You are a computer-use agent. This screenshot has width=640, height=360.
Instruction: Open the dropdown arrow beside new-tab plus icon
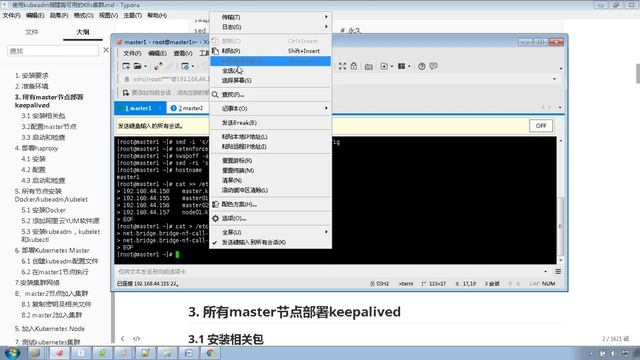point(391,67)
